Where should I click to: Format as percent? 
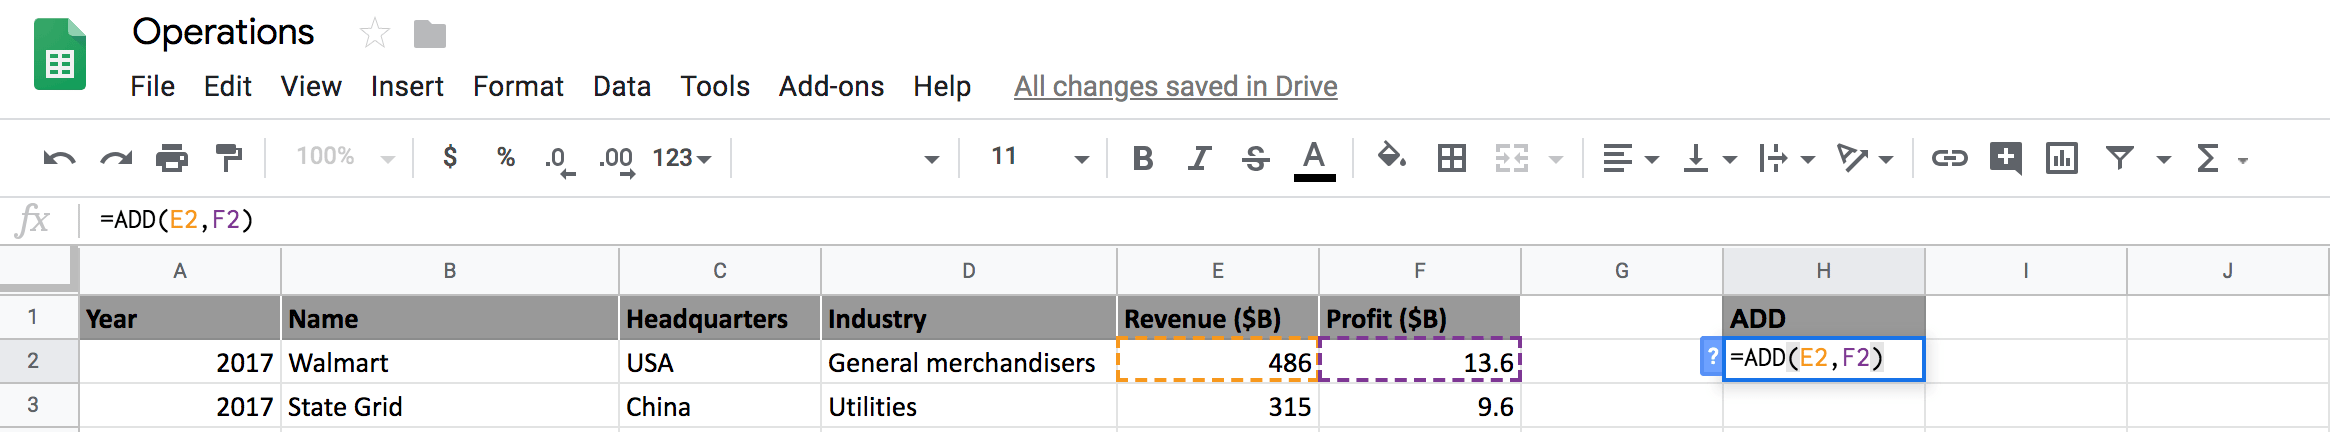coord(506,157)
